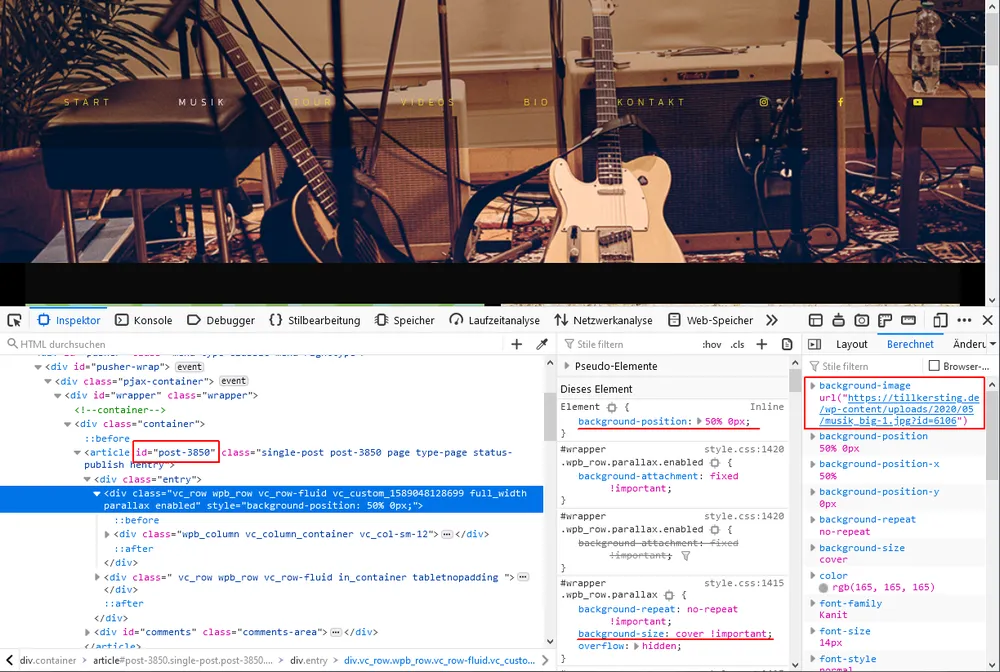This screenshot has width=1000, height=672.
Task: Collapse the sidebar pane toggle icon
Action: (x=814, y=344)
